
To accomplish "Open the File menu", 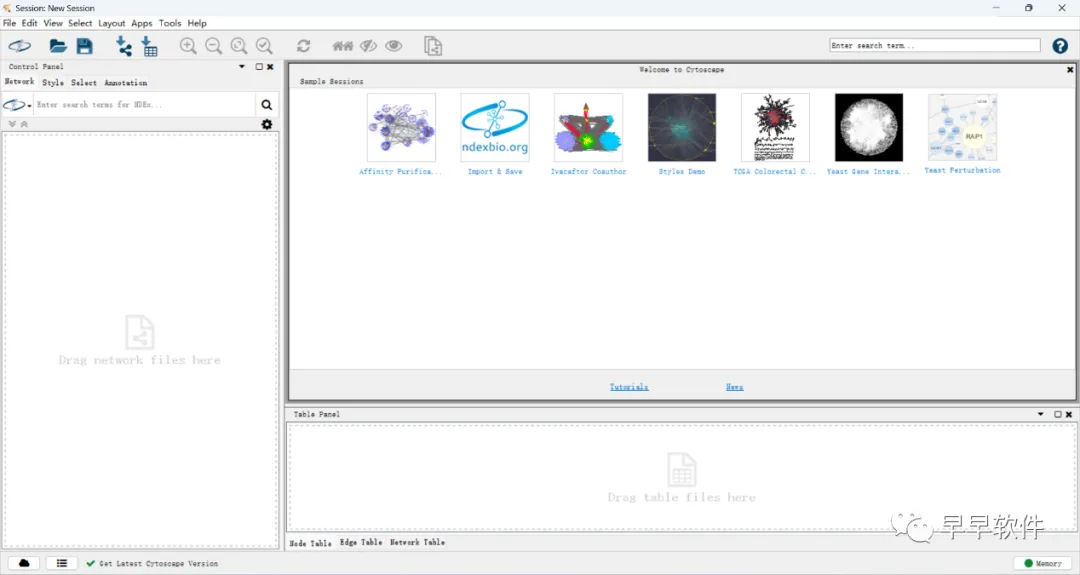I will 10,23.
